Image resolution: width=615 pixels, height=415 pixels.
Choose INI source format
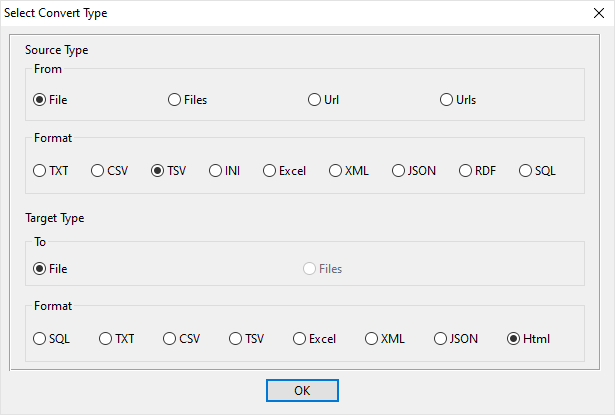pos(216,171)
